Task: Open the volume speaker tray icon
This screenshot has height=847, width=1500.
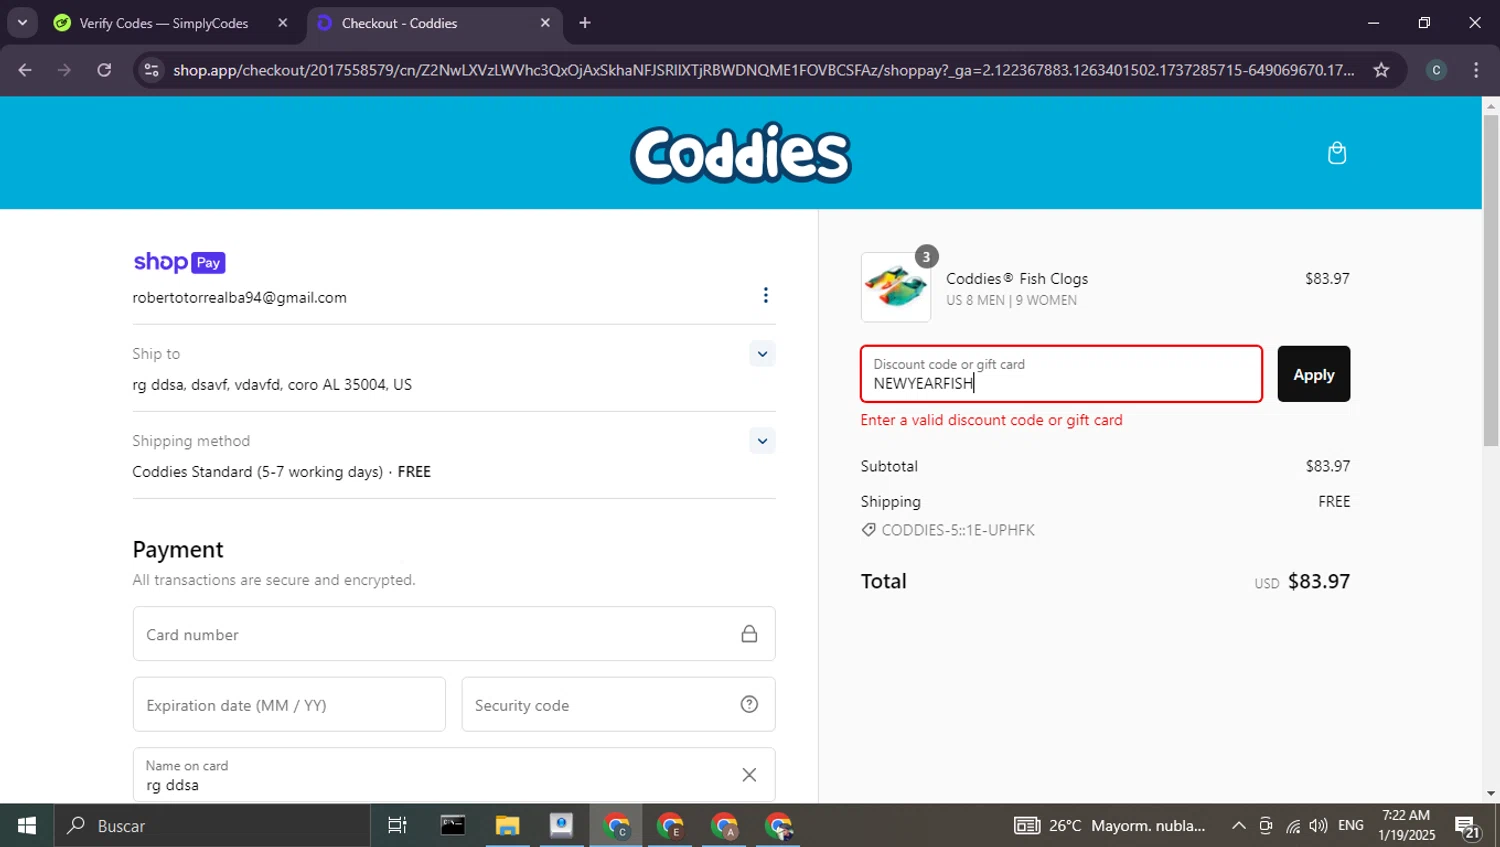Action: coord(1318,825)
